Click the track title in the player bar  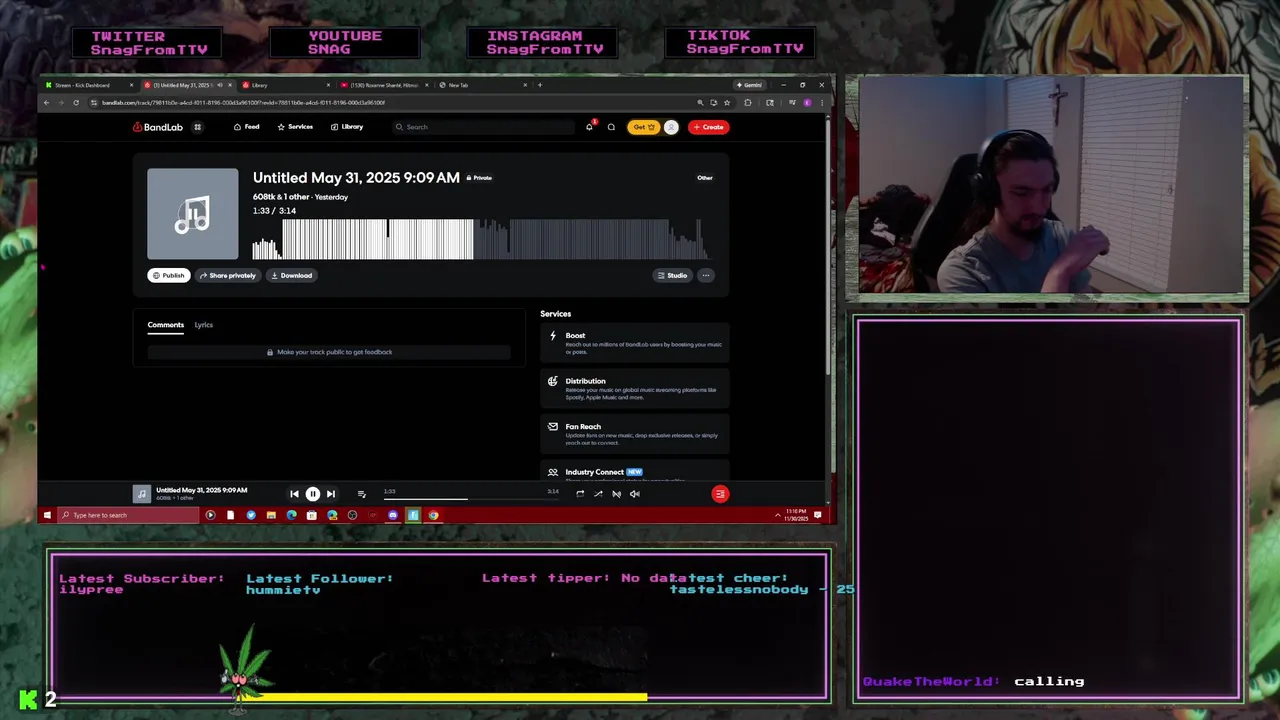tap(201, 490)
